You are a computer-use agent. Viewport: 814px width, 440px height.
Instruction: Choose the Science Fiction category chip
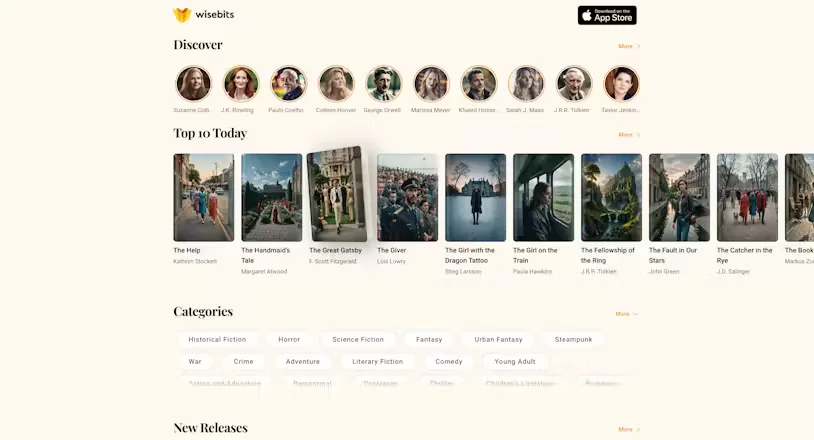358,339
